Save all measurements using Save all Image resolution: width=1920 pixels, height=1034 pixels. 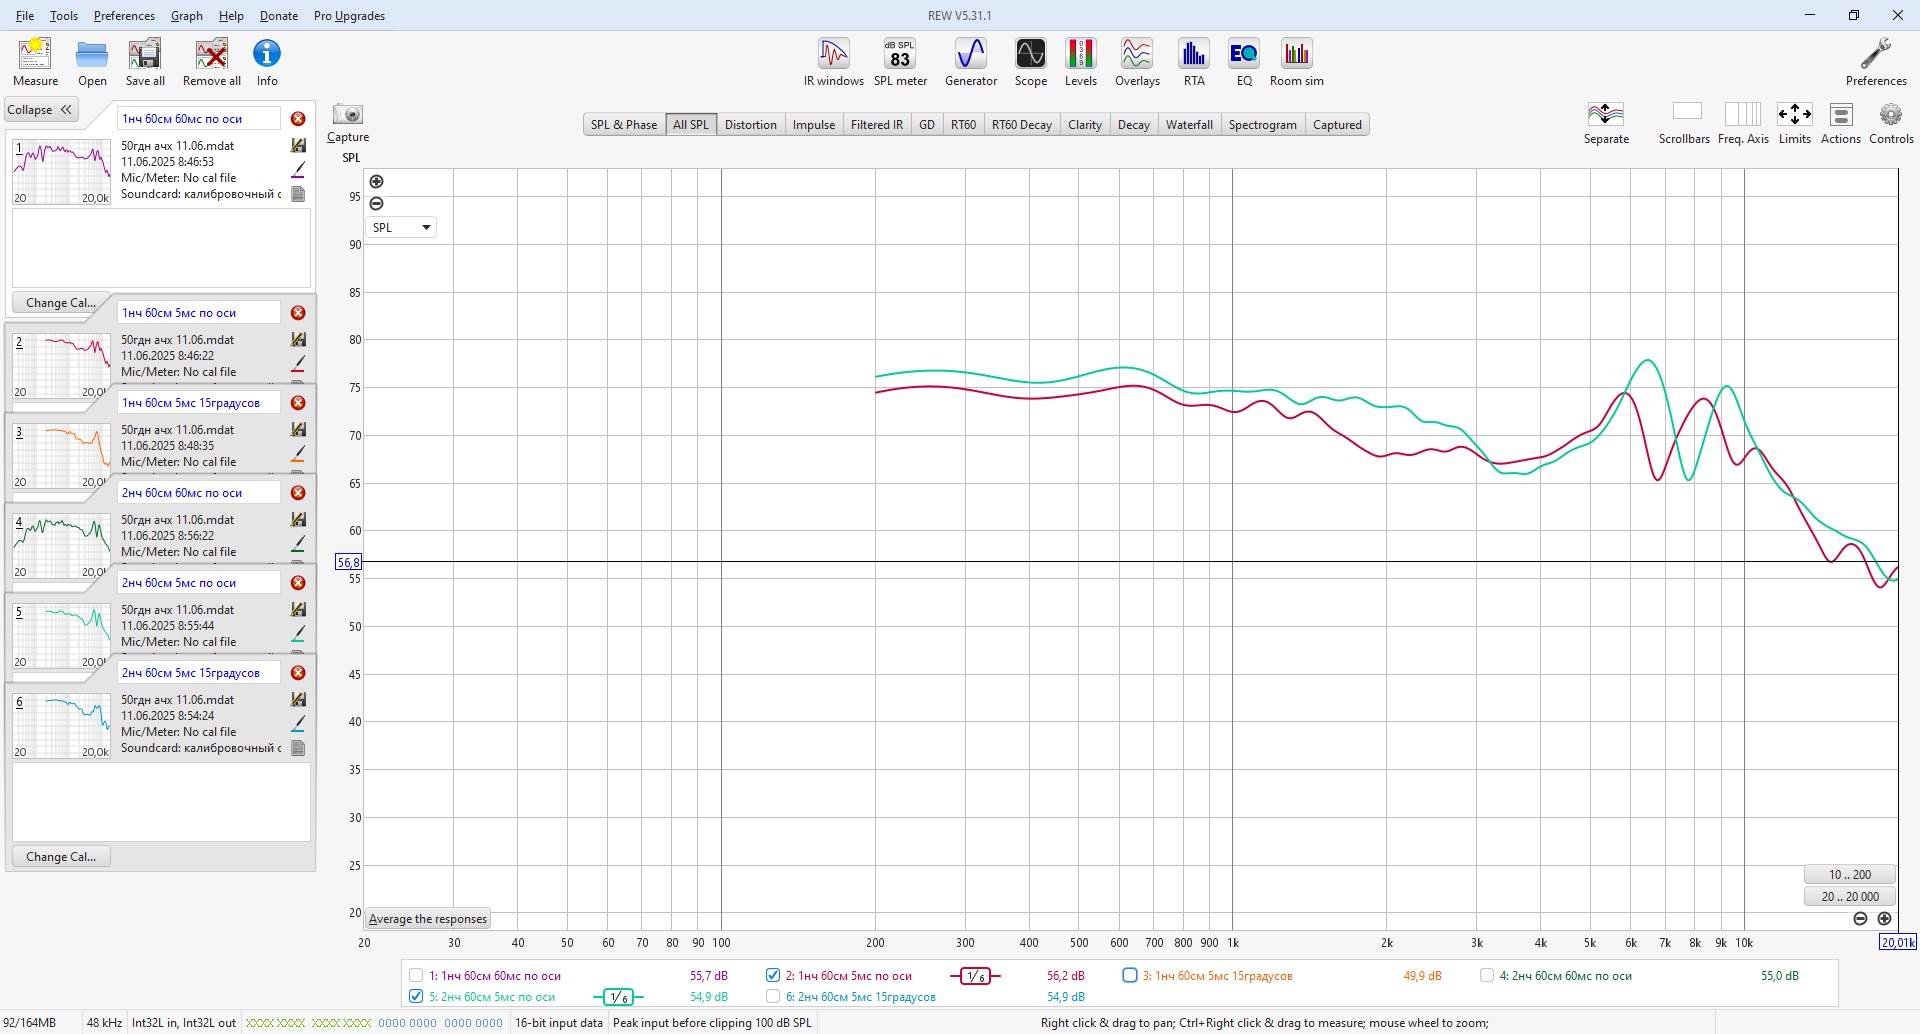tap(145, 62)
